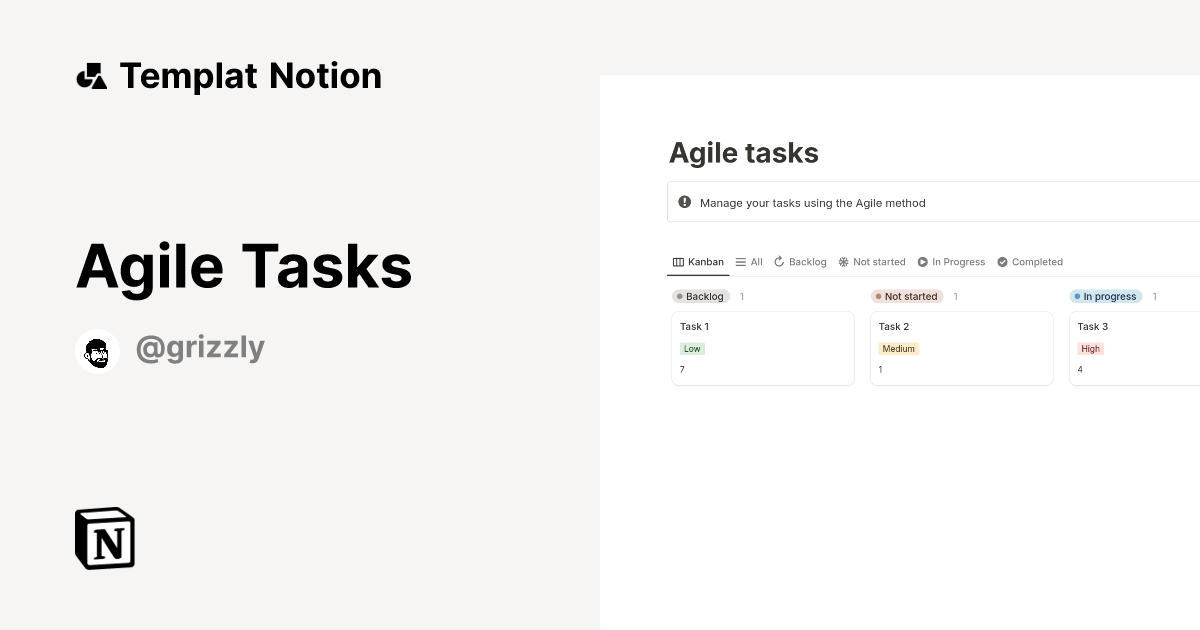Select the High priority tag on Task 3
The height and width of the screenshot is (630, 1200).
tap(1090, 348)
